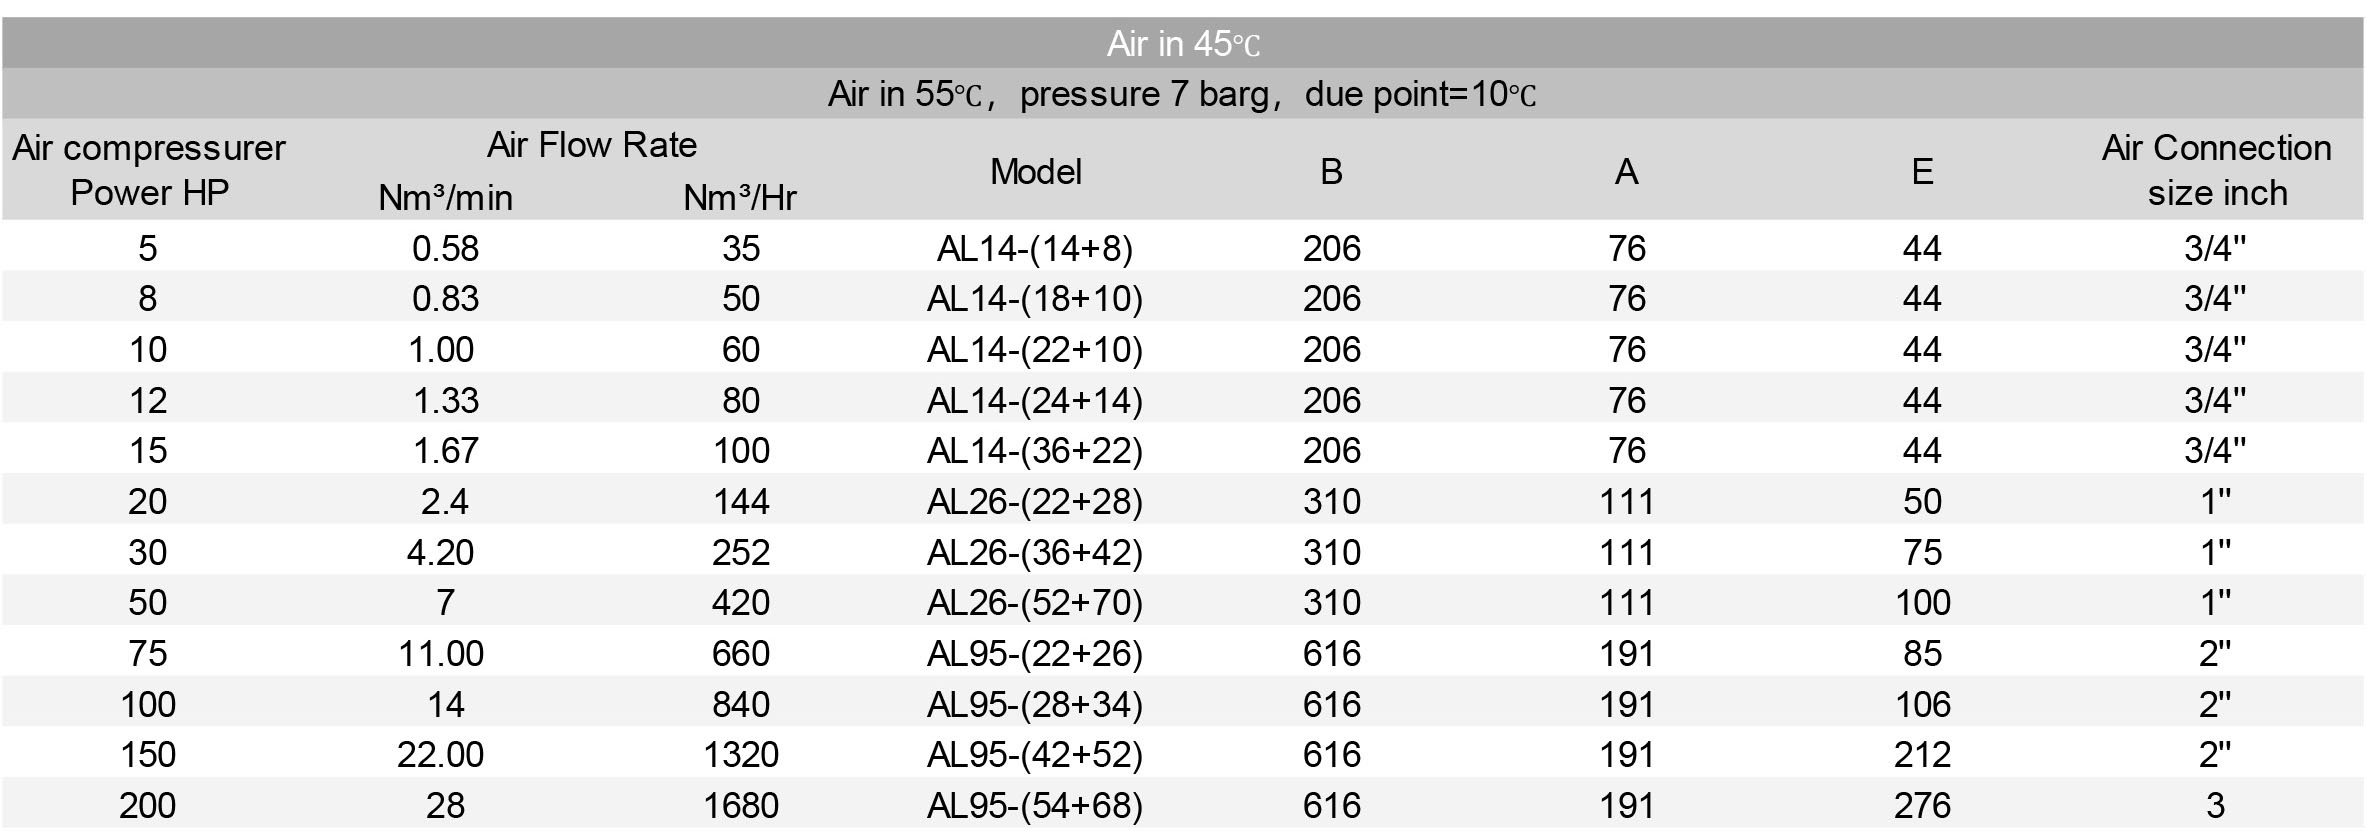Click model cell AL26-(52+70)
The width and height of the screenshot is (2366, 831).
pyautogui.click(x=1035, y=603)
